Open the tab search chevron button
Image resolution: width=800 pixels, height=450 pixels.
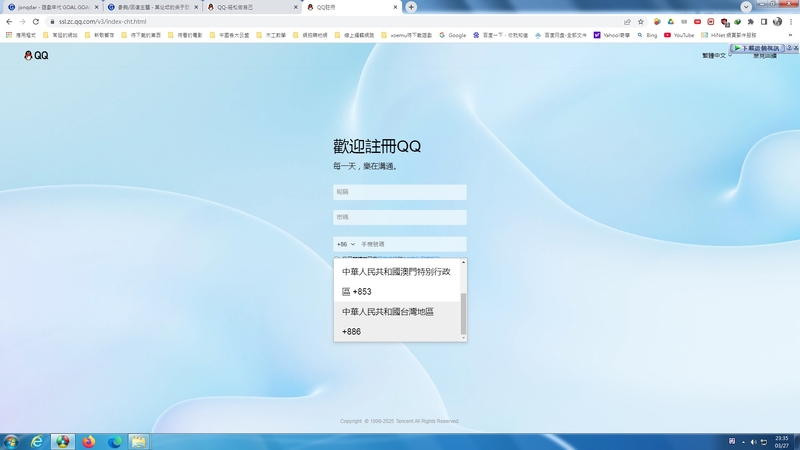click(746, 7)
